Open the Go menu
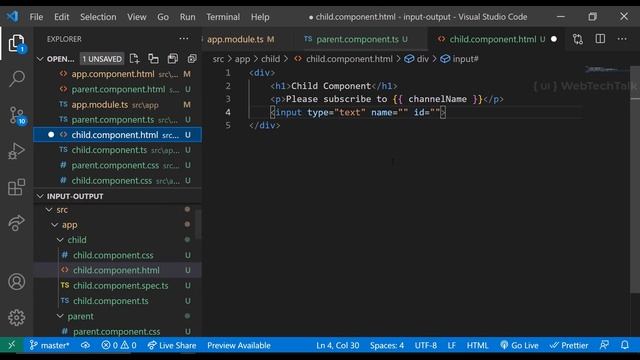 163,17
